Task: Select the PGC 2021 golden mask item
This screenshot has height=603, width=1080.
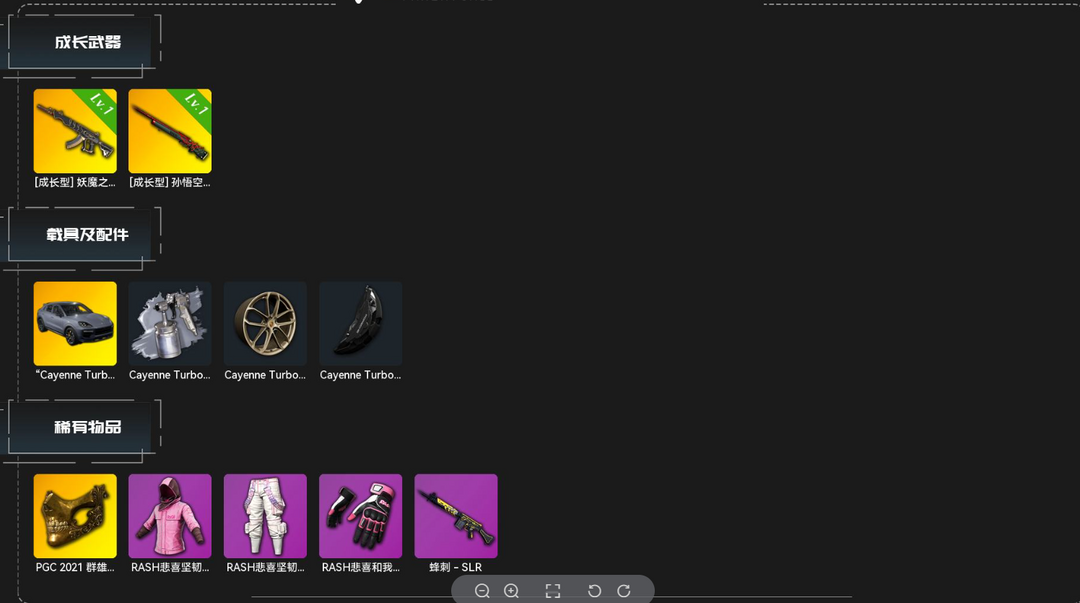Action: pos(75,515)
